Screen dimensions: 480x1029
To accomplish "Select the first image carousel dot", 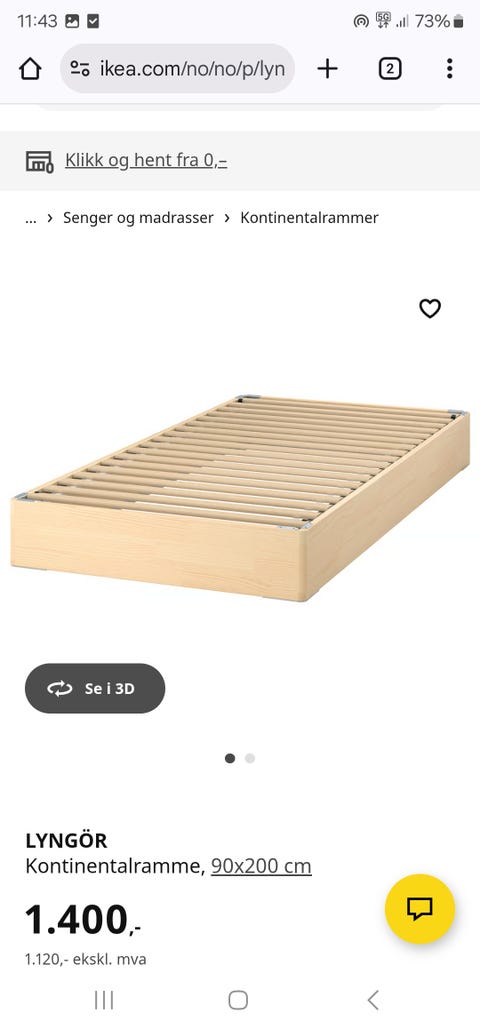I will click(230, 758).
